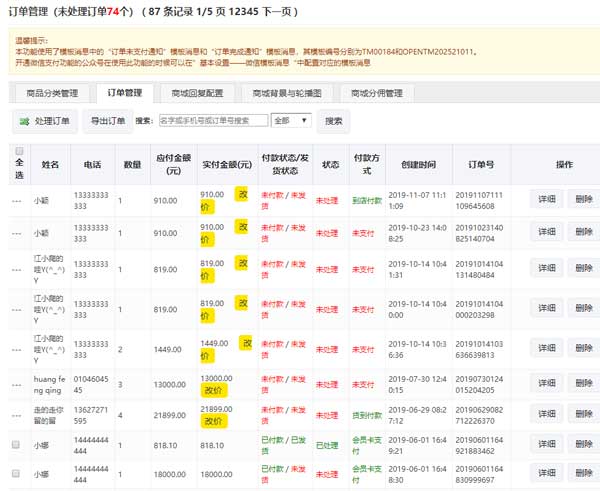600x491 pixels.
Task: Click the huang feng qing customer name
Action: [49, 385]
